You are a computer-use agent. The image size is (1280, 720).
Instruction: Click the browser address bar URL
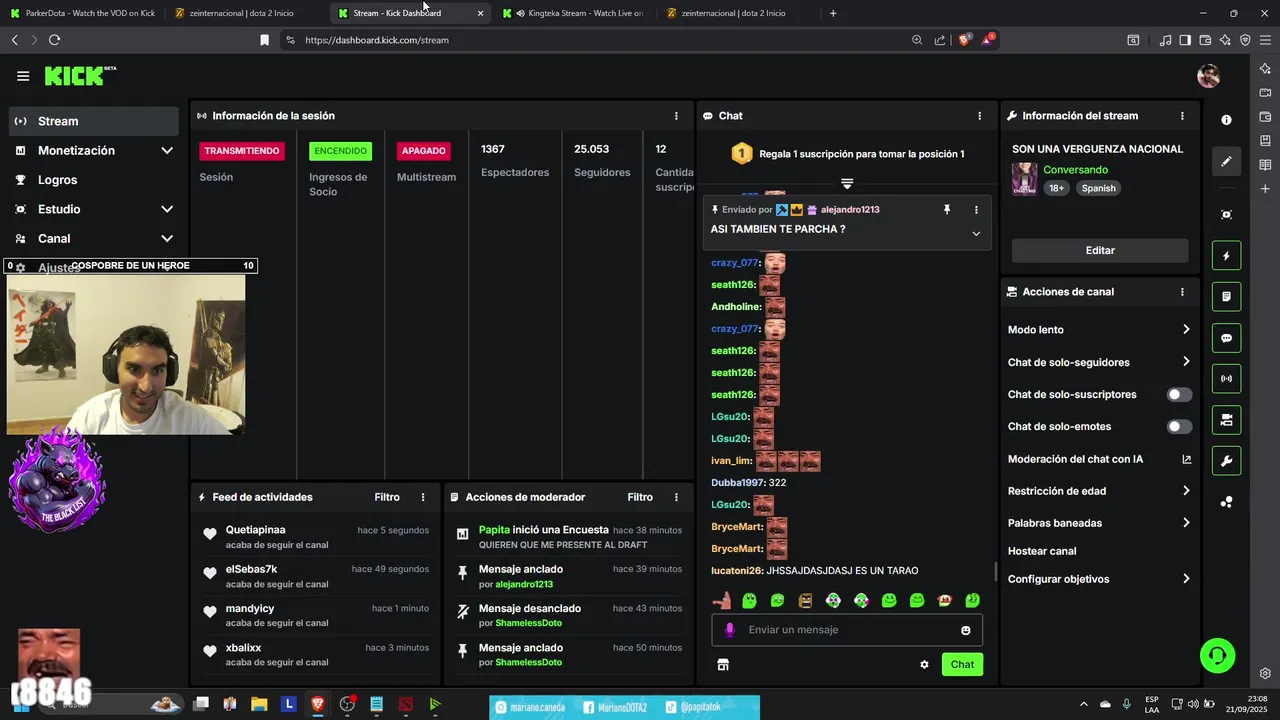377,40
